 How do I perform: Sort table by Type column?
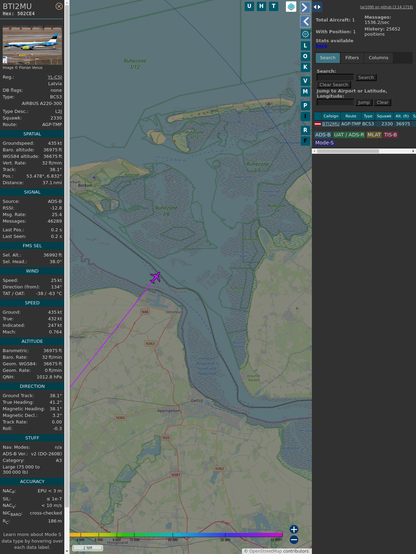[368, 116]
